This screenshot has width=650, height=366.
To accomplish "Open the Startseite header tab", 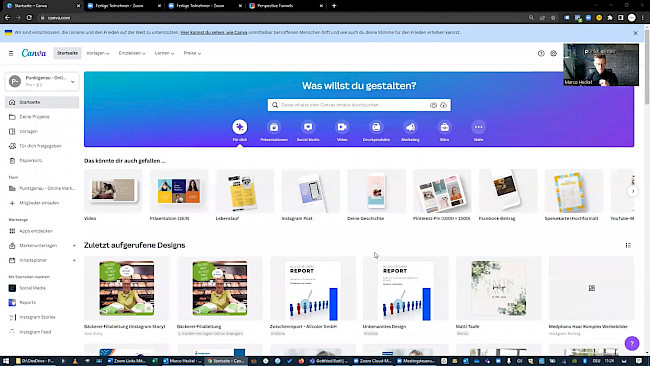I will click(68, 53).
